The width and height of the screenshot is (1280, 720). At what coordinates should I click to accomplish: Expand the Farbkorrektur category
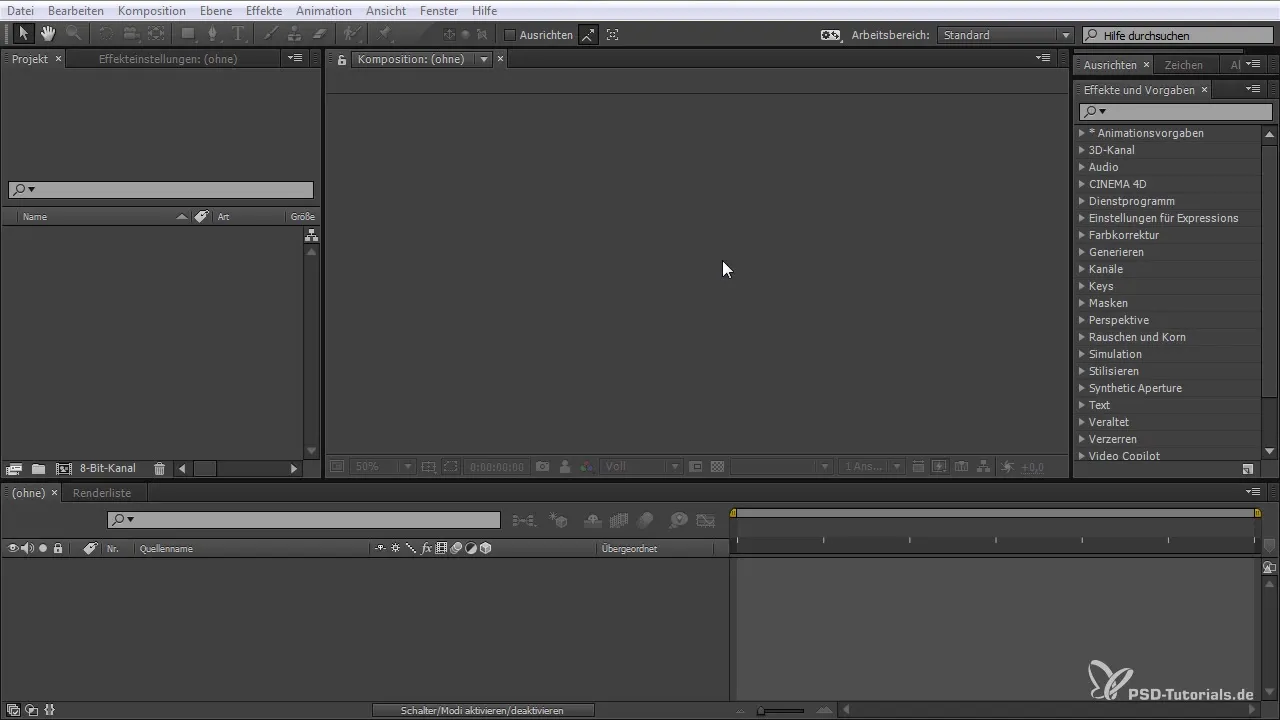click(x=1082, y=235)
